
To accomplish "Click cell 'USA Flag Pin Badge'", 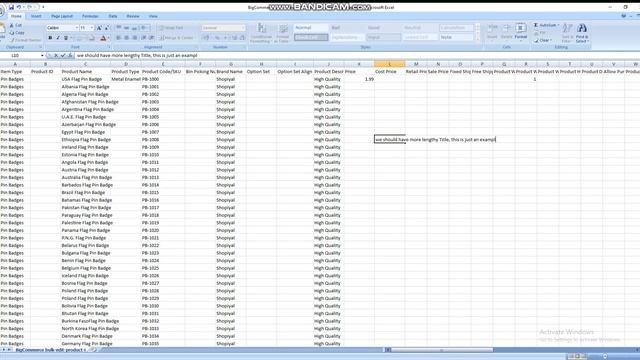I will pyautogui.click(x=85, y=79).
